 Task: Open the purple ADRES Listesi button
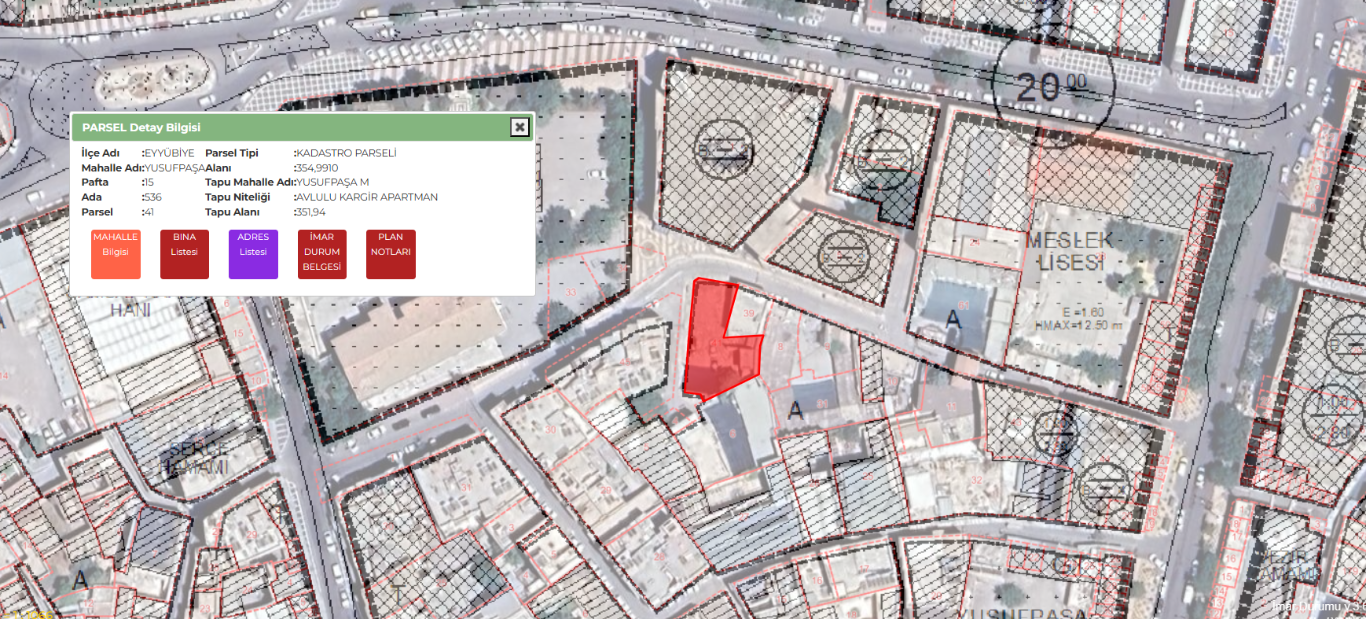point(253,254)
